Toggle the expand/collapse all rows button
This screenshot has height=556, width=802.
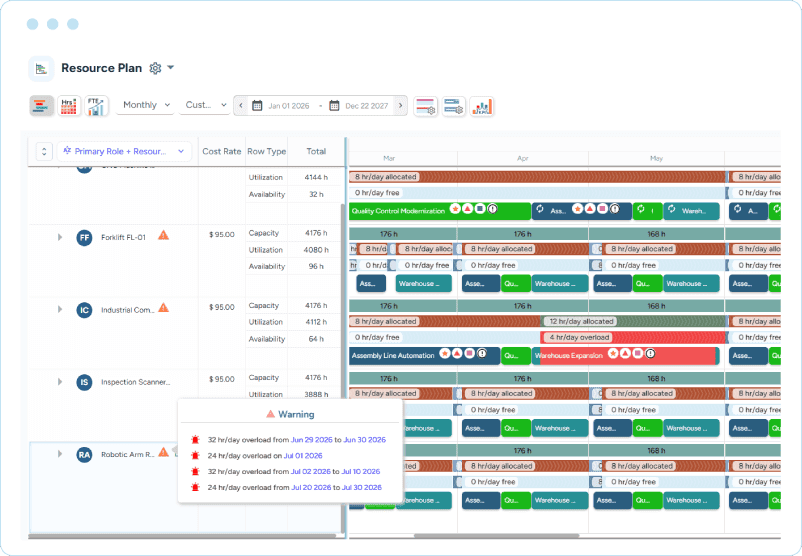pyautogui.click(x=44, y=151)
